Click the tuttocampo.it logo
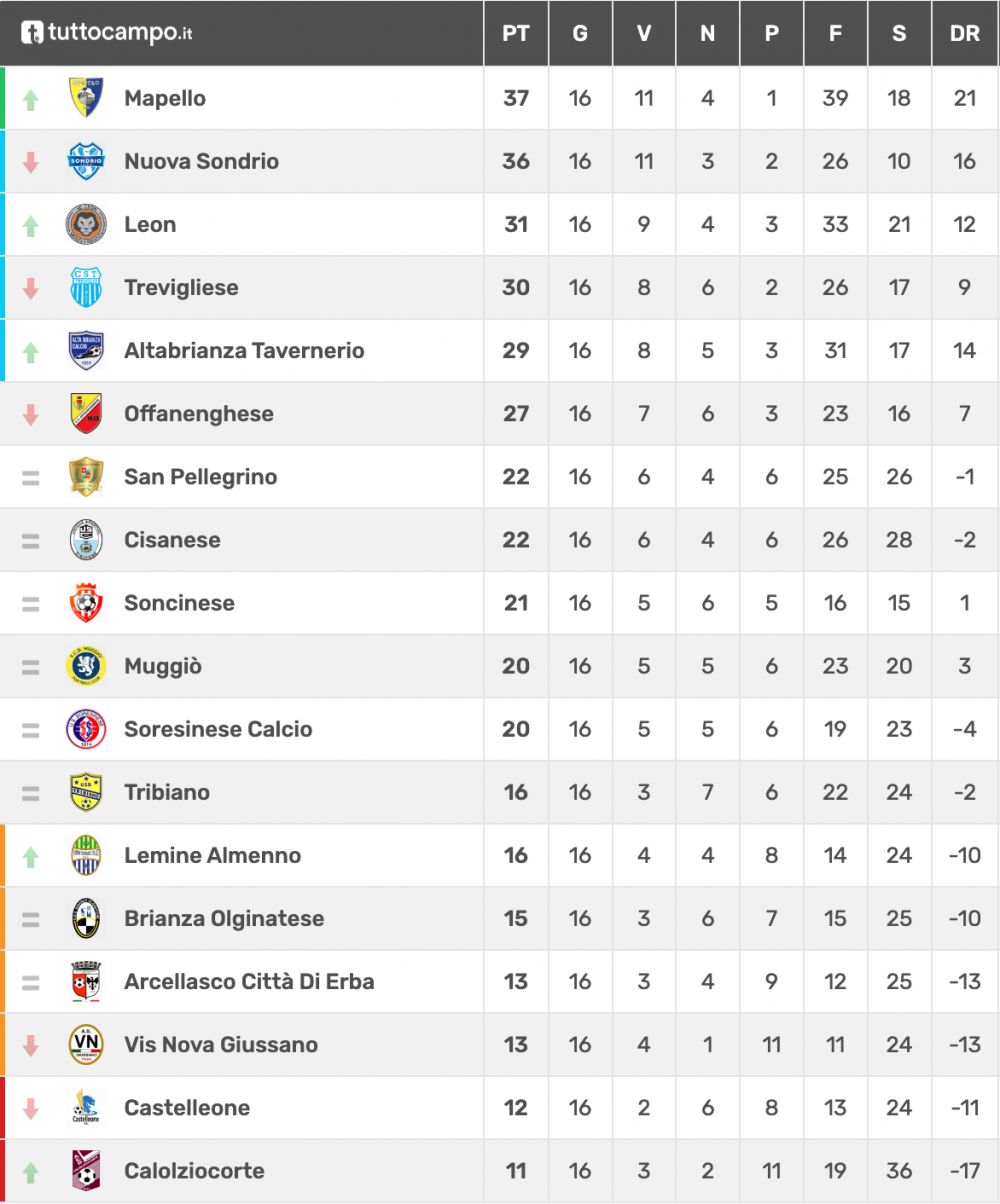 (x=107, y=33)
